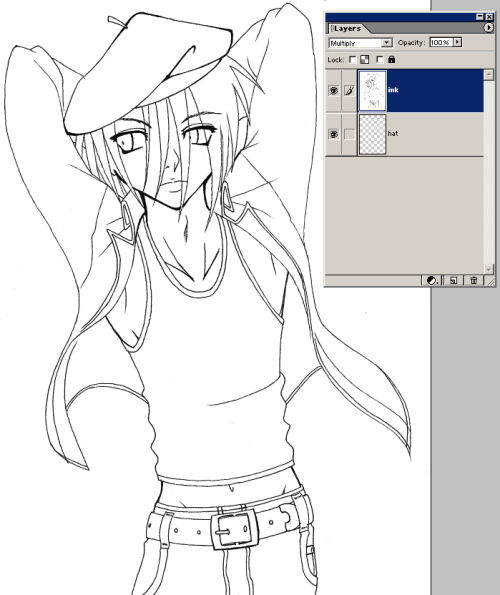
Task: Open the Opacity slider popup arrow
Action: tap(458, 42)
